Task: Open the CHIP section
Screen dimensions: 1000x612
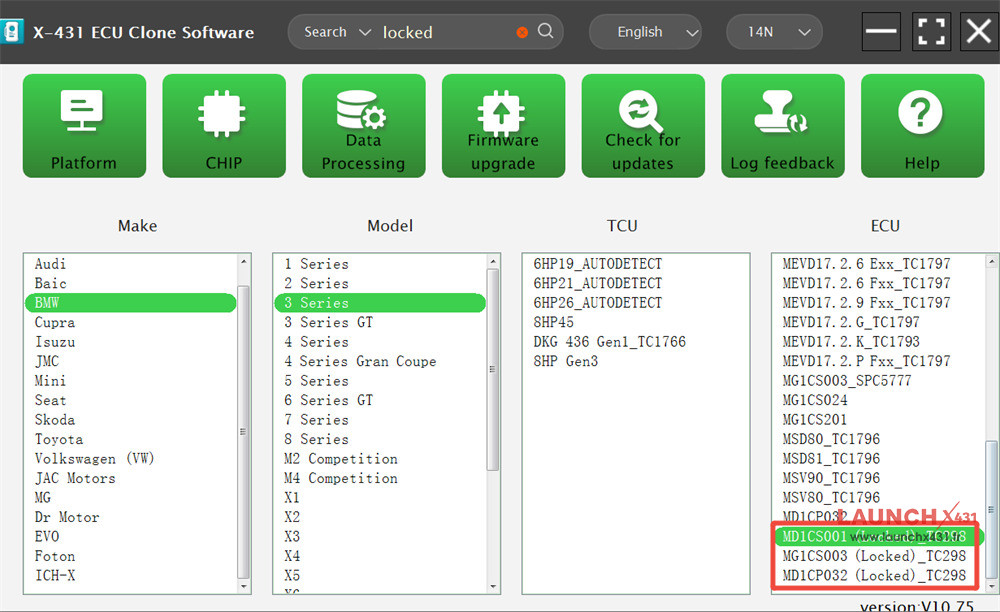Action: click(x=224, y=126)
